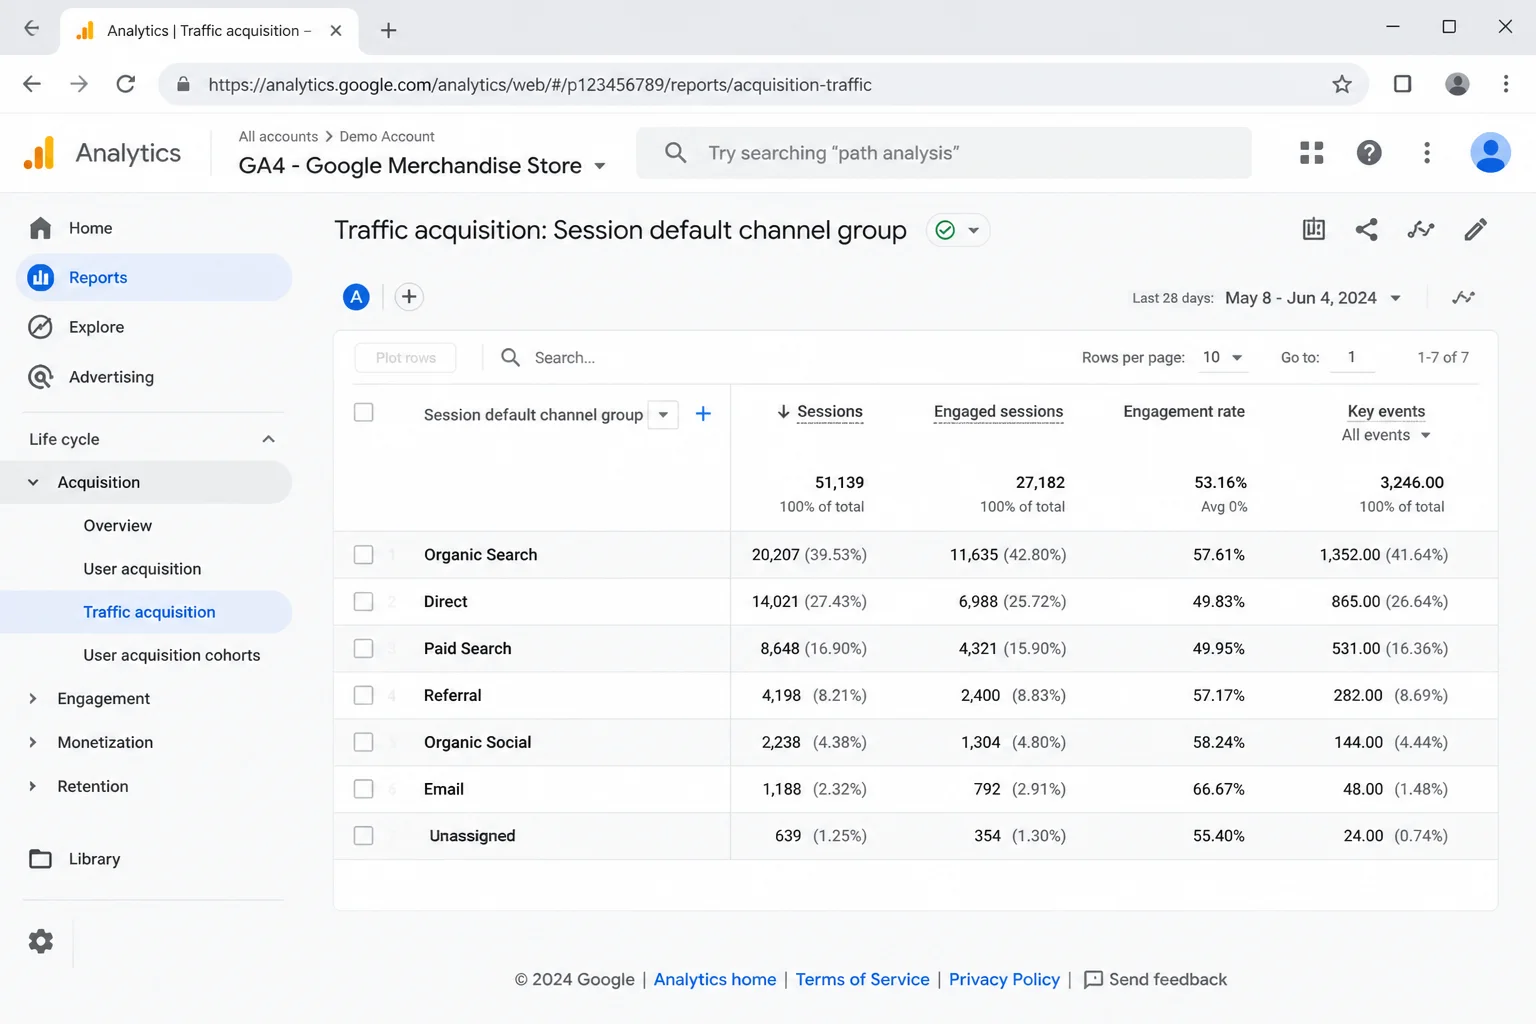Check the Email row checkbox

tap(364, 789)
